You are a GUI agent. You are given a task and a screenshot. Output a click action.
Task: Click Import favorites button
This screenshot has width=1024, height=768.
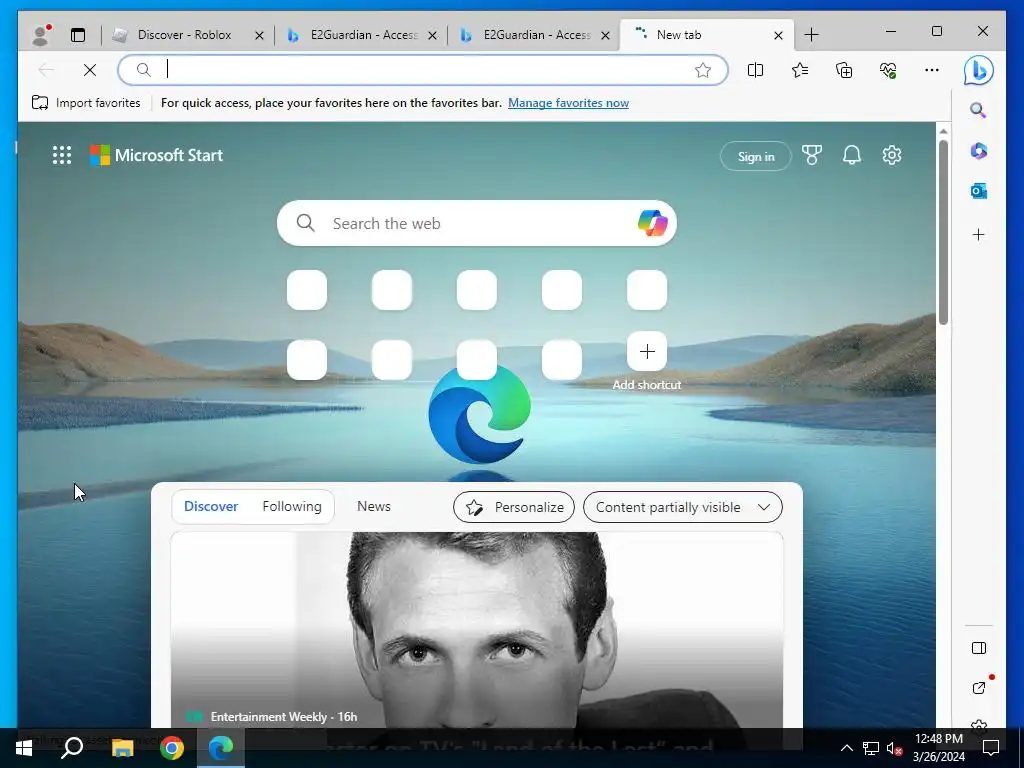(x=86, y=103)
